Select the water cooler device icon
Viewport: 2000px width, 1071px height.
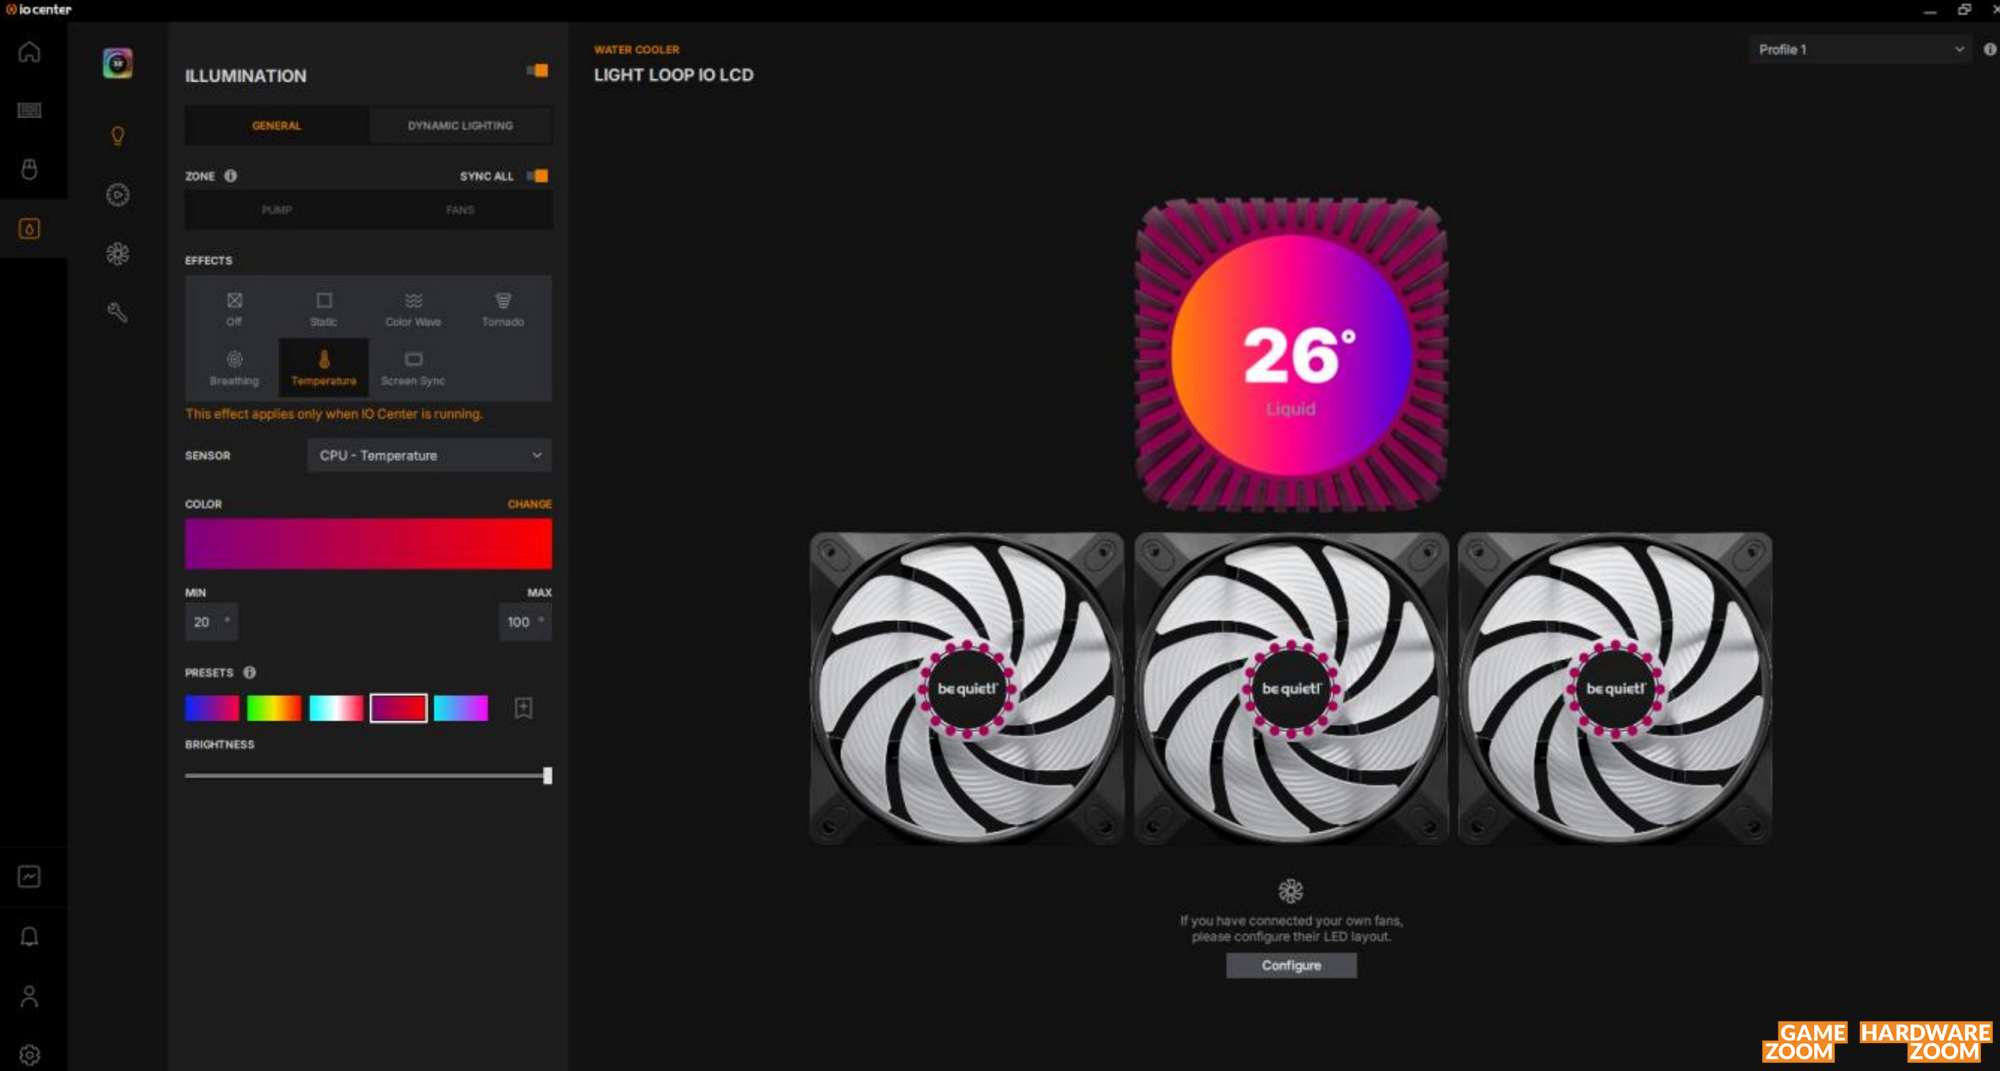(x=29, y=229)
